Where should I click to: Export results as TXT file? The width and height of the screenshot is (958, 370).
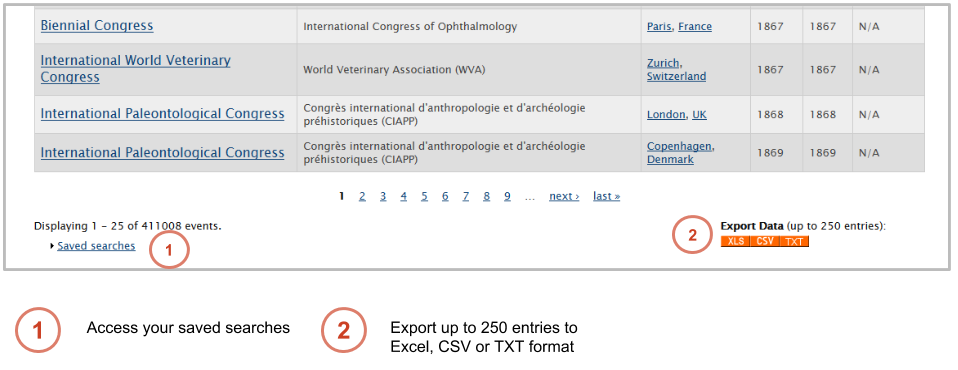point(794,241)
